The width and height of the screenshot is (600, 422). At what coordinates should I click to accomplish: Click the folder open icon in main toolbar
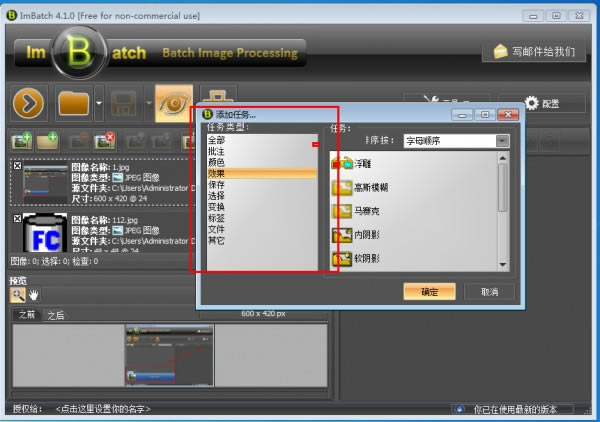73,103
